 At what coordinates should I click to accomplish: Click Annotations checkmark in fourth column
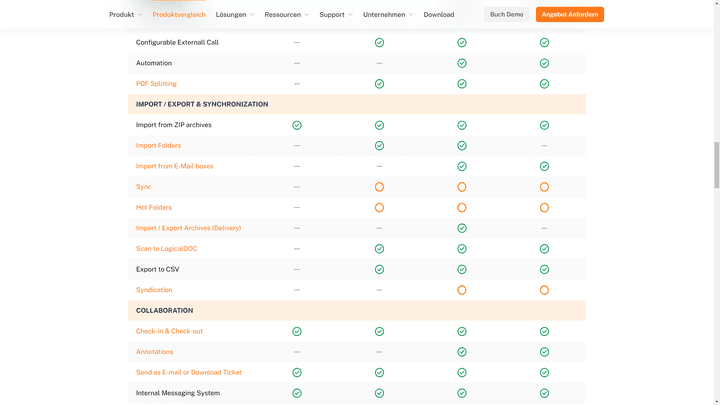(x=544, y=352)
